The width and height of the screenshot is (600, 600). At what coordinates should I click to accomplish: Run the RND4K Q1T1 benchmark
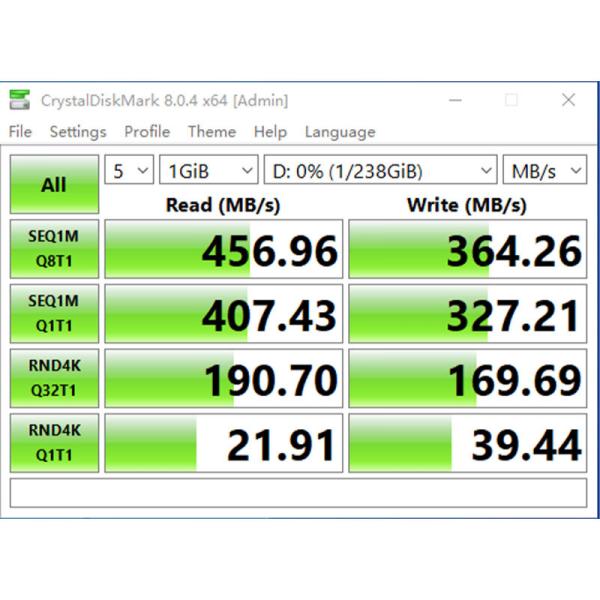[x=54, y=442]
